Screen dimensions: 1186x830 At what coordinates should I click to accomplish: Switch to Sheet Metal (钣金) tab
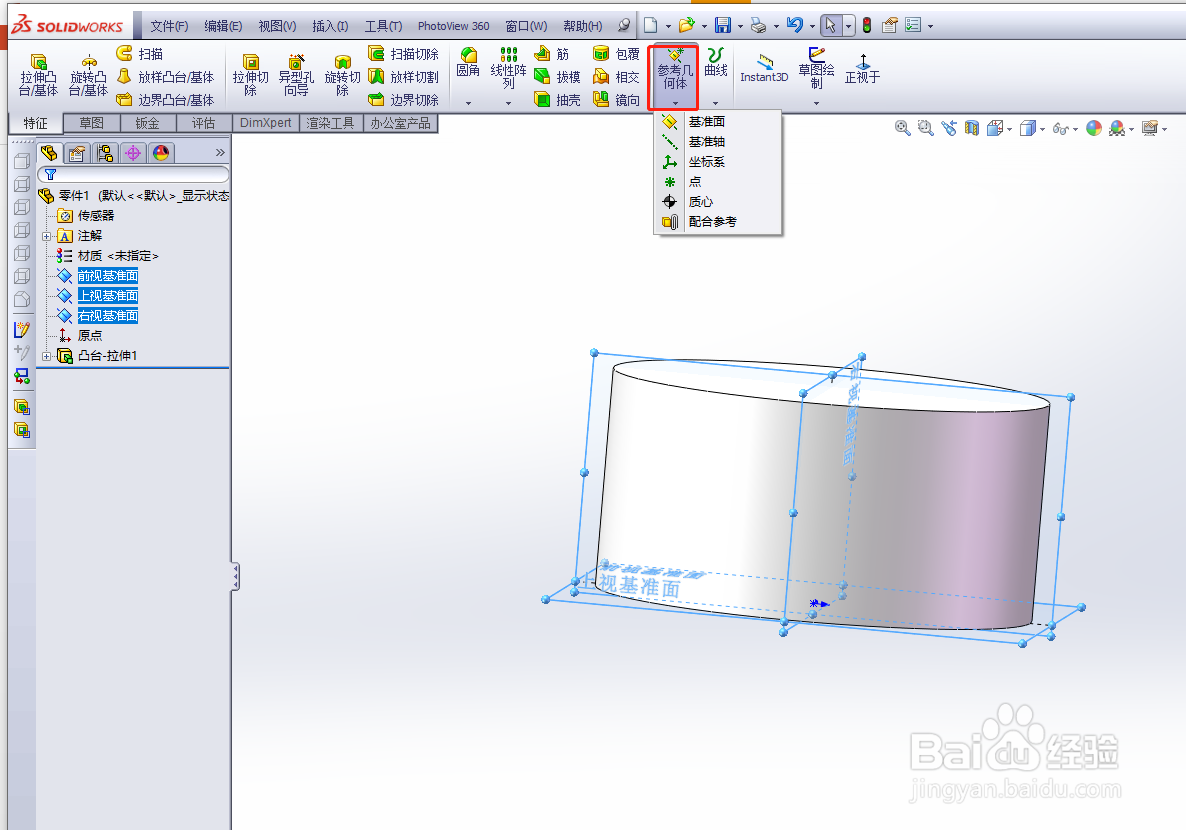[147, 123]
